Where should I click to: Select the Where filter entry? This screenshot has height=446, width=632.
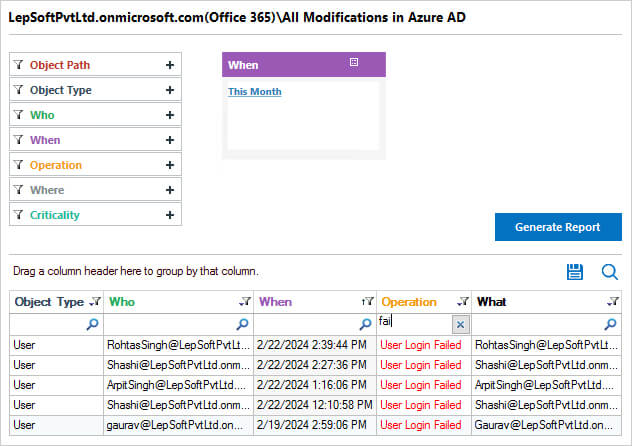[96, 190]
